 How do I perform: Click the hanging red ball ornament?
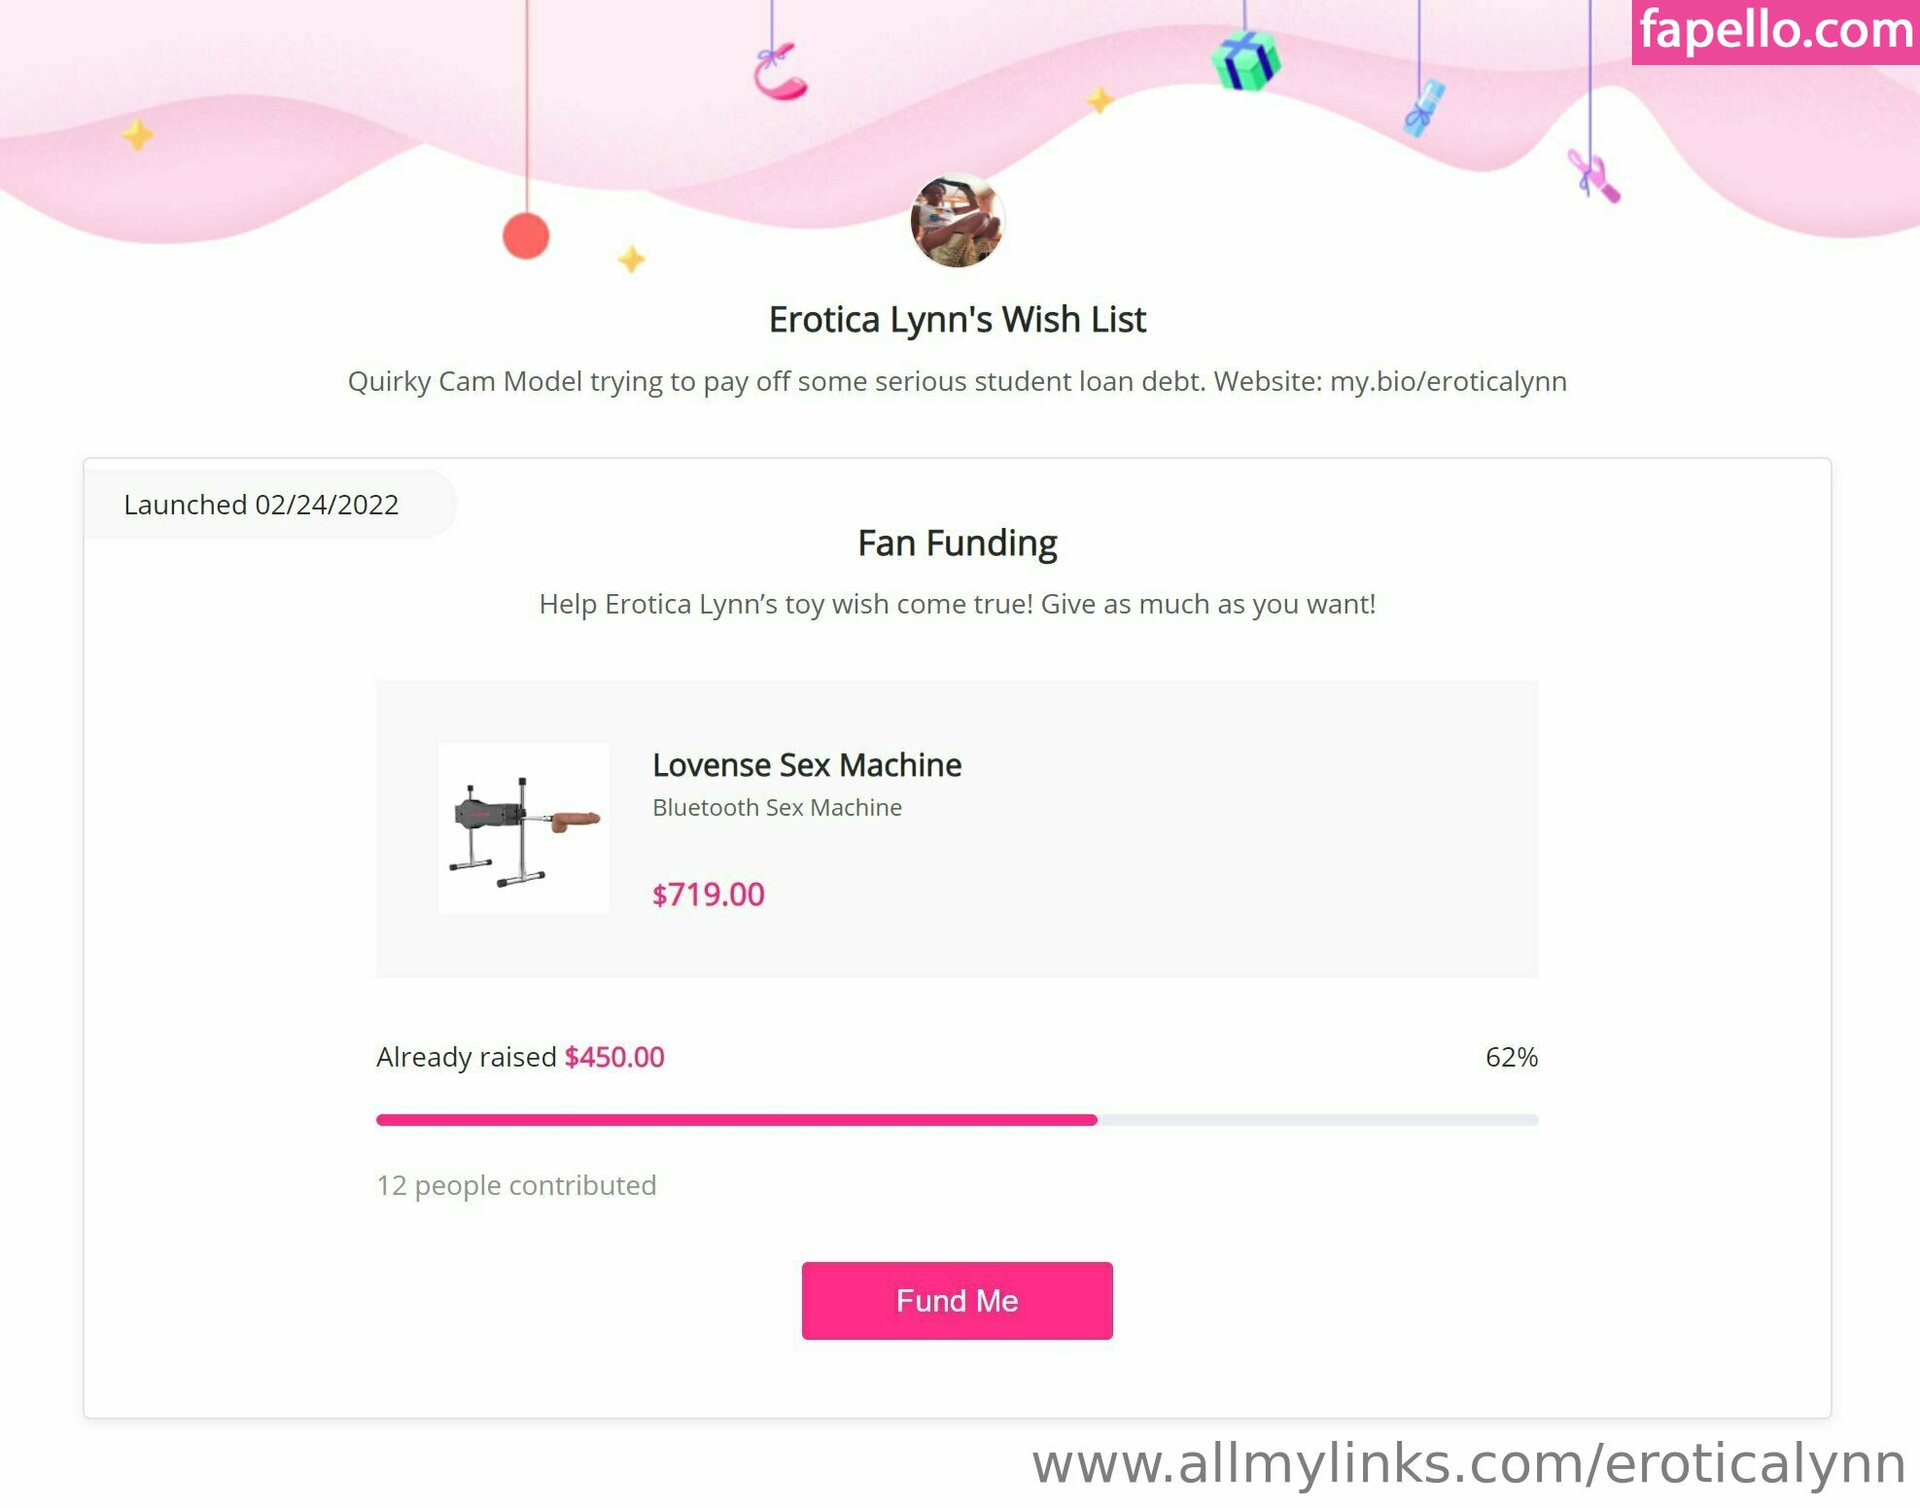click(526, 237)
